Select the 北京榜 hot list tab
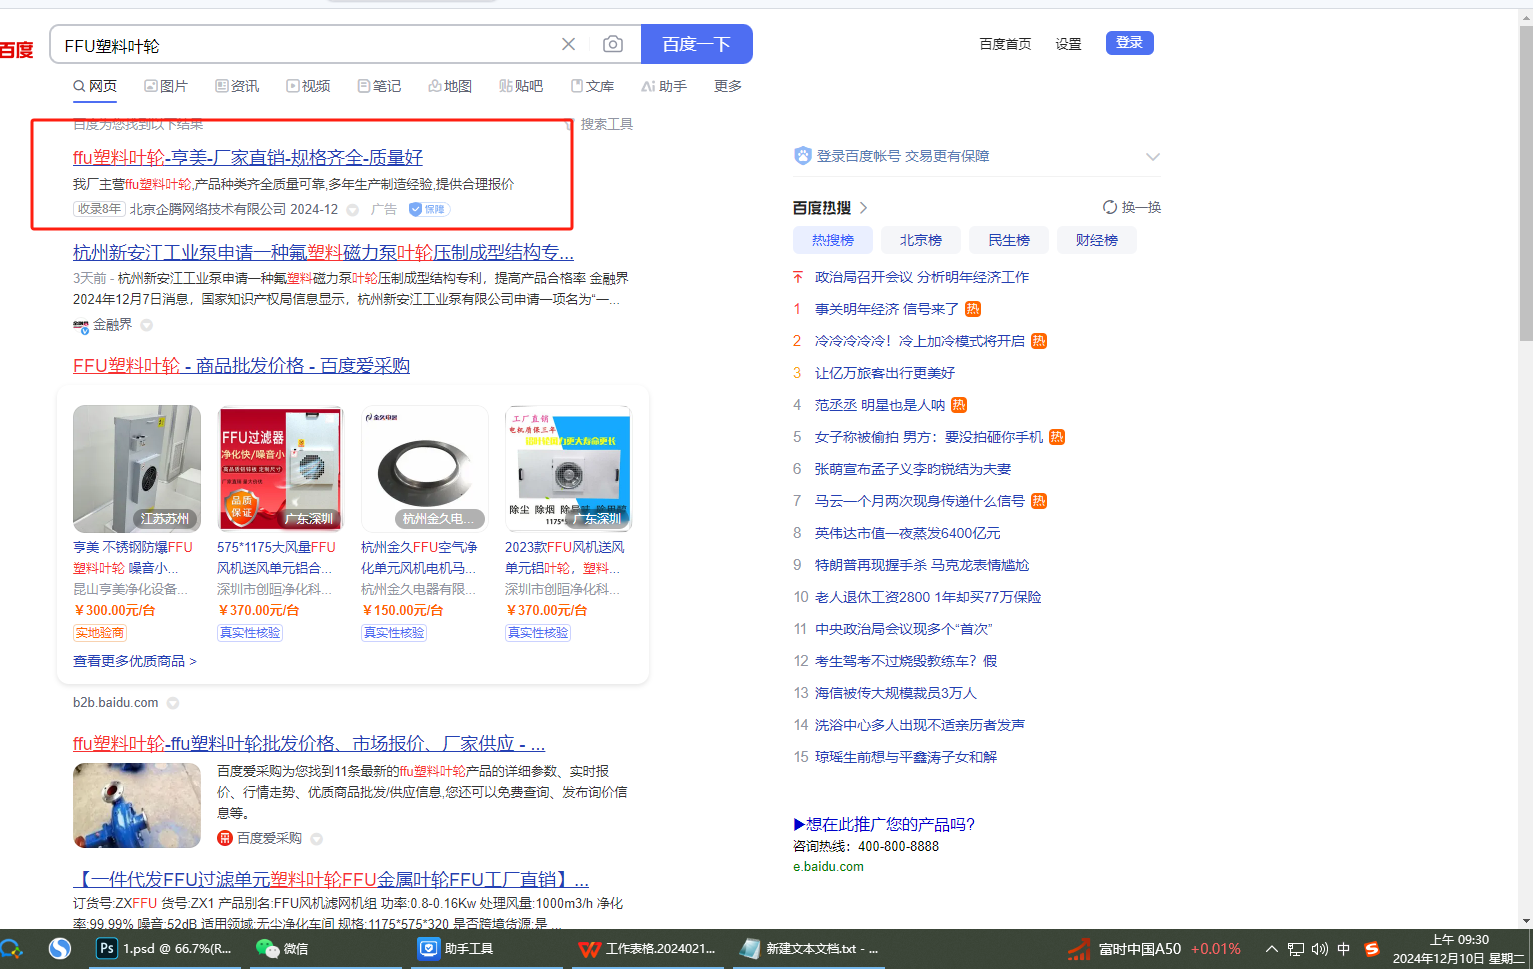Screen dimensions: 1533x969 click(920, 240)
